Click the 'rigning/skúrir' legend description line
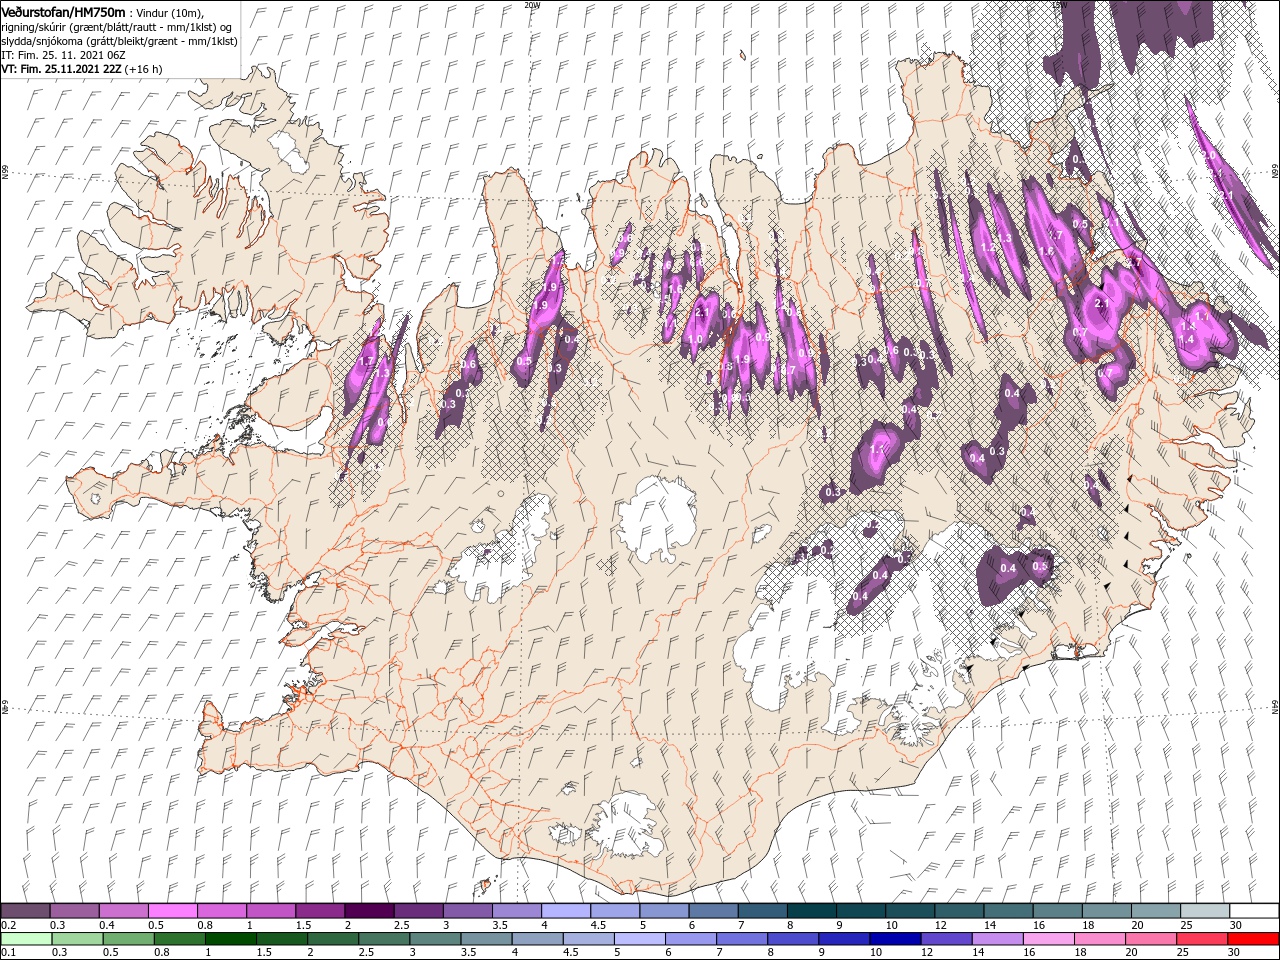 click(119, 27)
